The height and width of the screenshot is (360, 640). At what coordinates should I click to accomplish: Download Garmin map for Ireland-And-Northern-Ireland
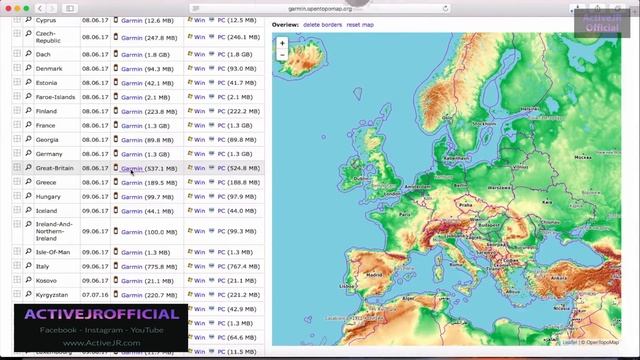[x=132, y=232]
